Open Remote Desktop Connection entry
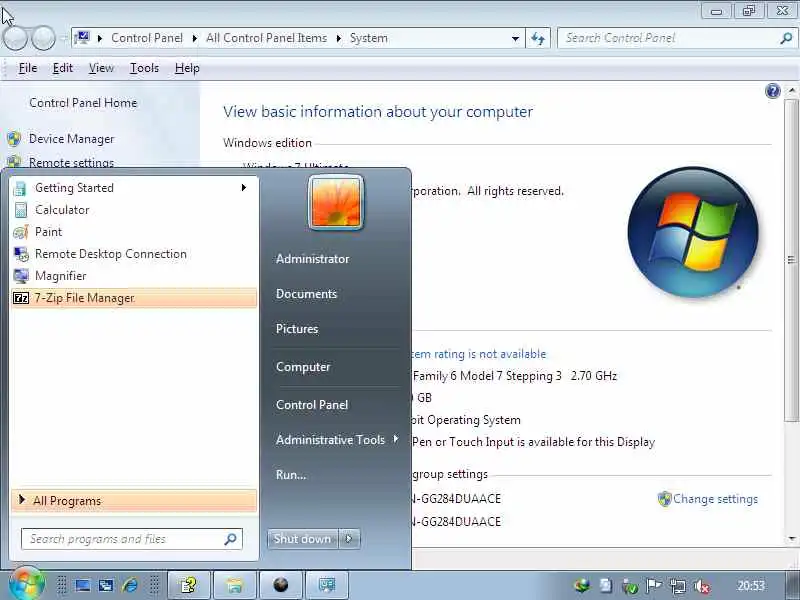 point(134,254)
